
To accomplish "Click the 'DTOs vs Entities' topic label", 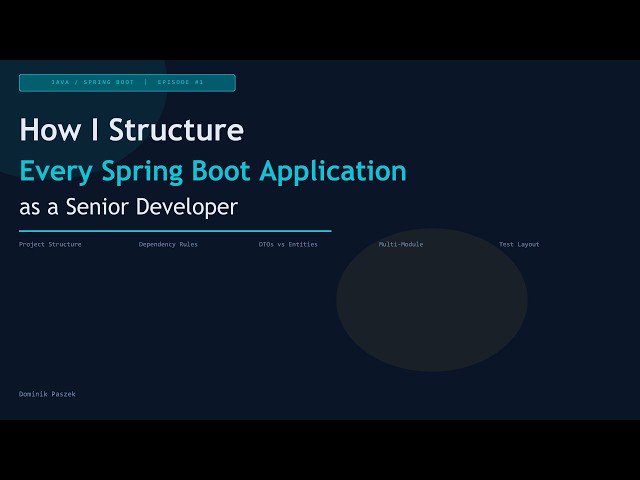I will click(288, 244).
